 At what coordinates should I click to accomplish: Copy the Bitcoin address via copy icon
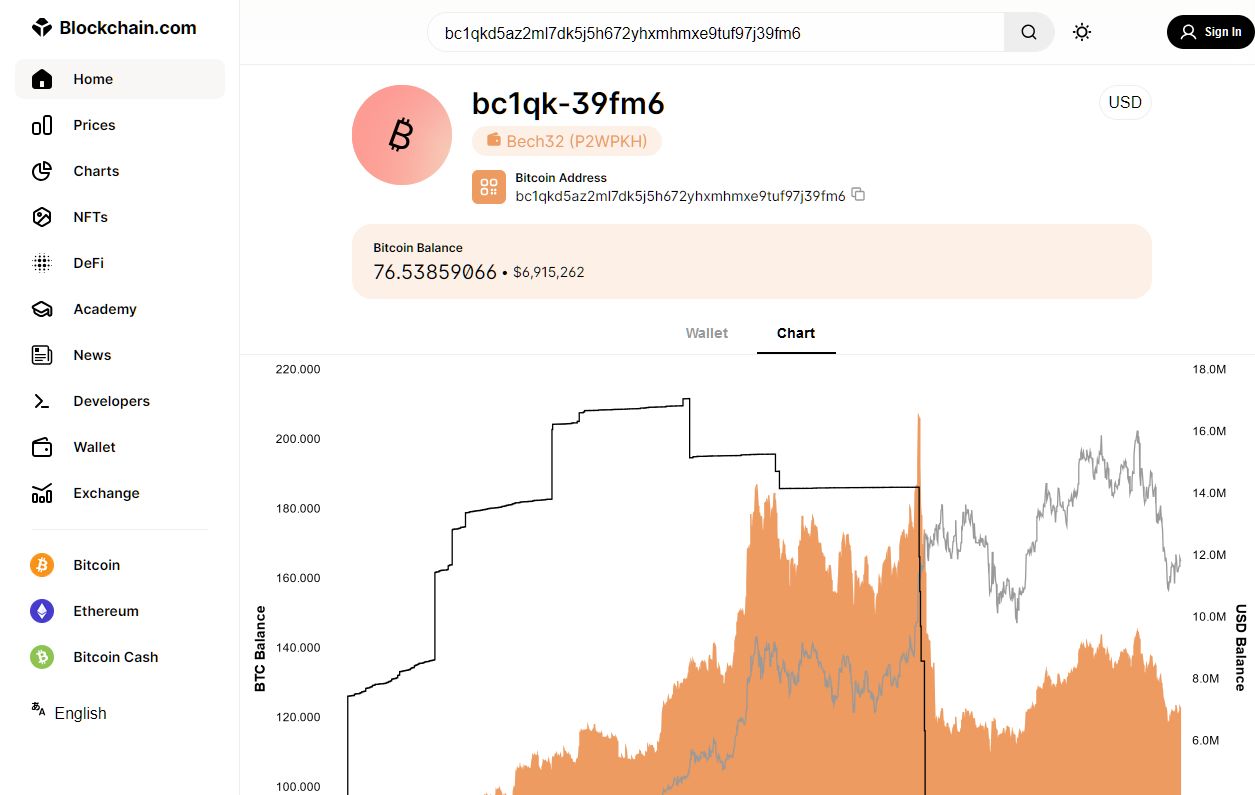tap(858, 195)
